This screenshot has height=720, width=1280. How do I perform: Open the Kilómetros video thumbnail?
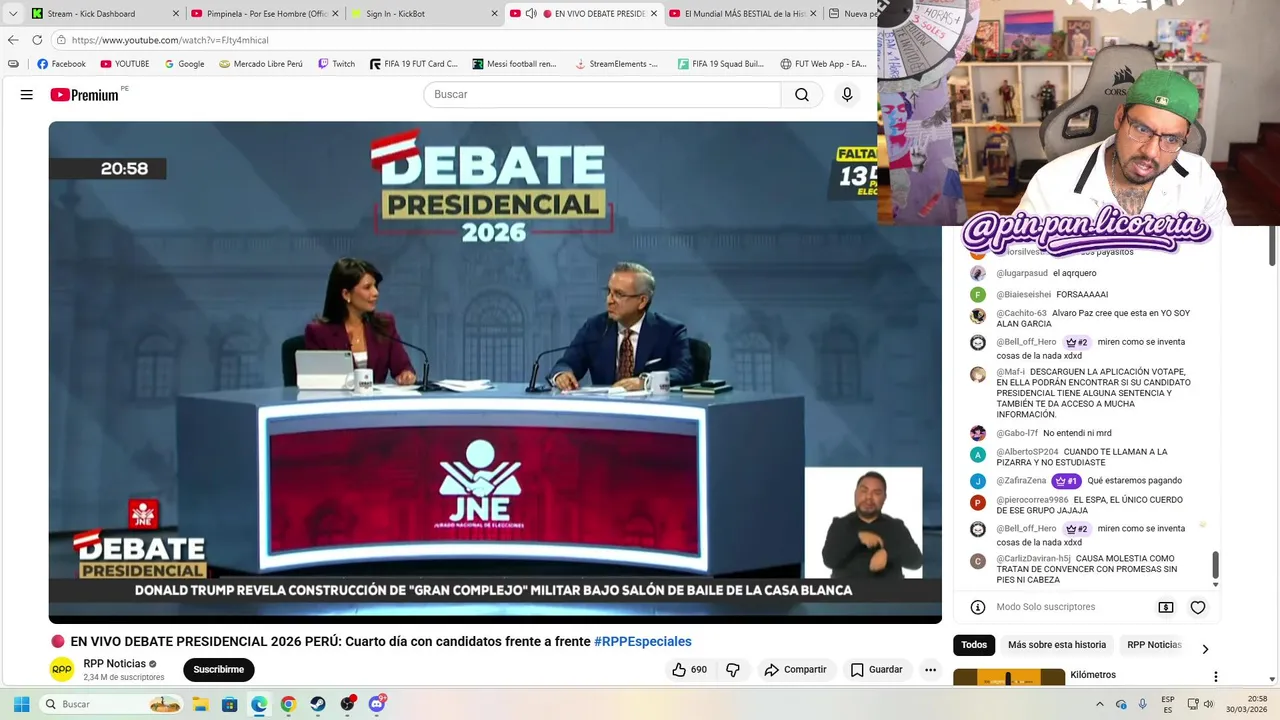pos(1009,677)
